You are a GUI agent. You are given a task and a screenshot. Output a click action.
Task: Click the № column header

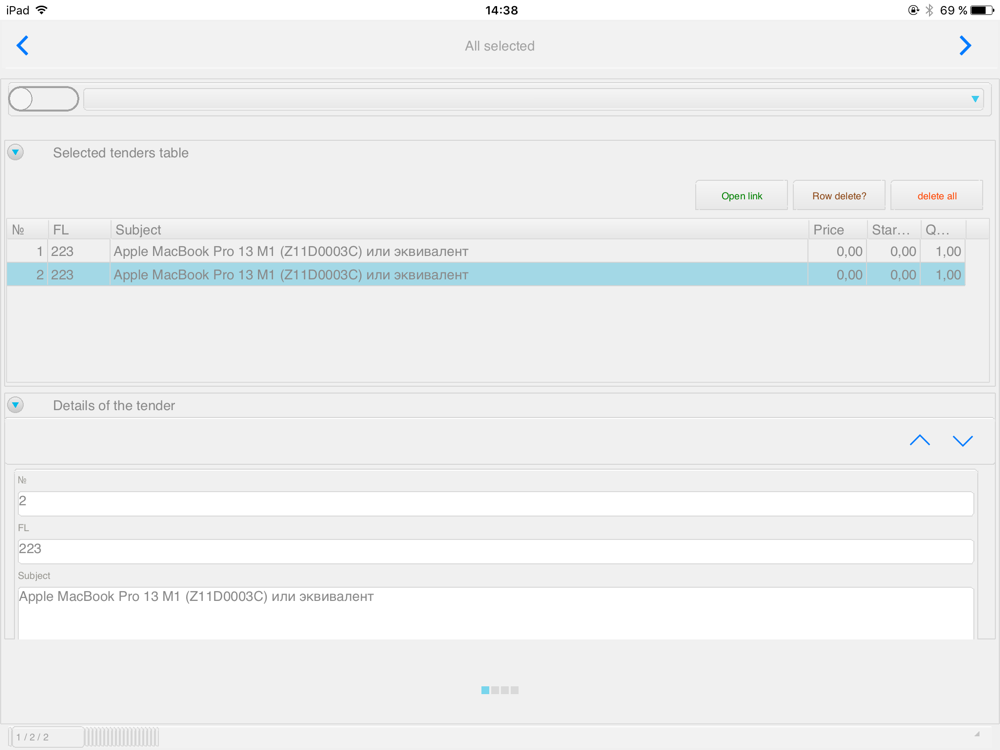[27, 230]
